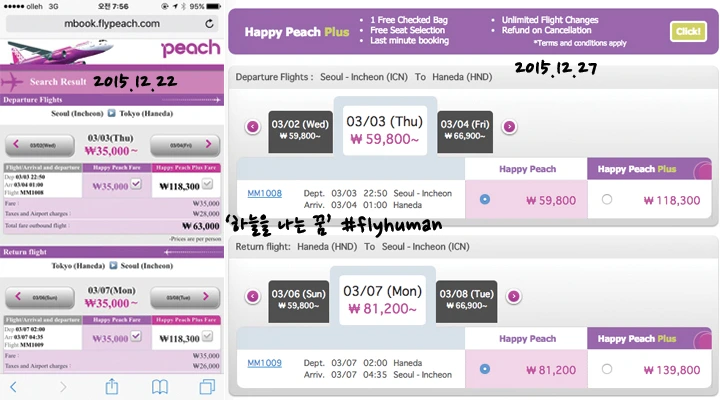Select the 03/08 (Tue) ₩66,900 date tab
The image size is (720, 400).
(x=467, y=301)
